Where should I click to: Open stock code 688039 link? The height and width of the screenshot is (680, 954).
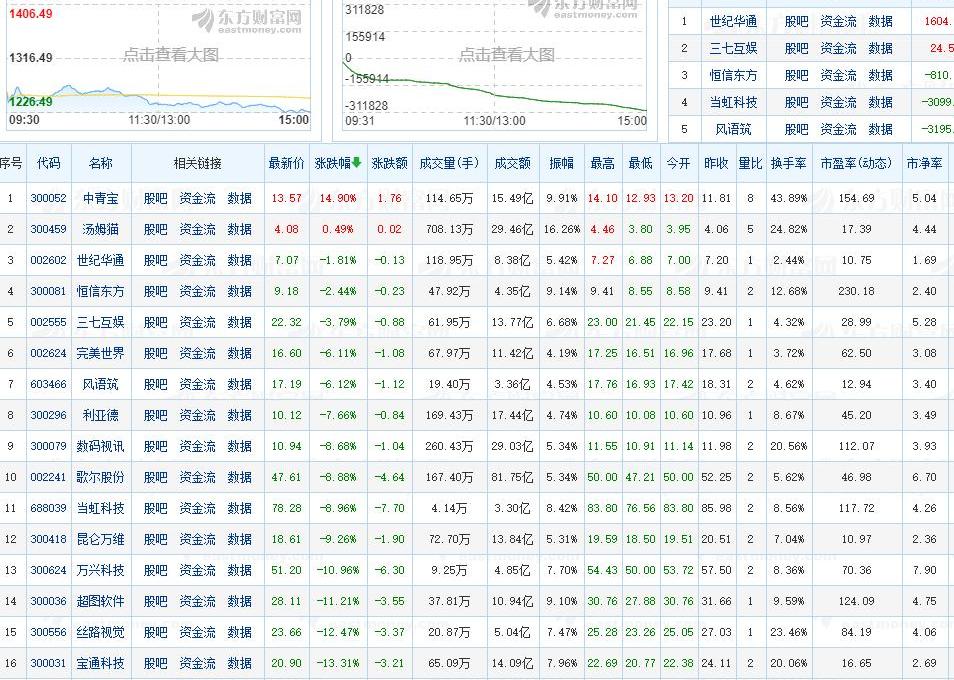(x=48, y=508)
